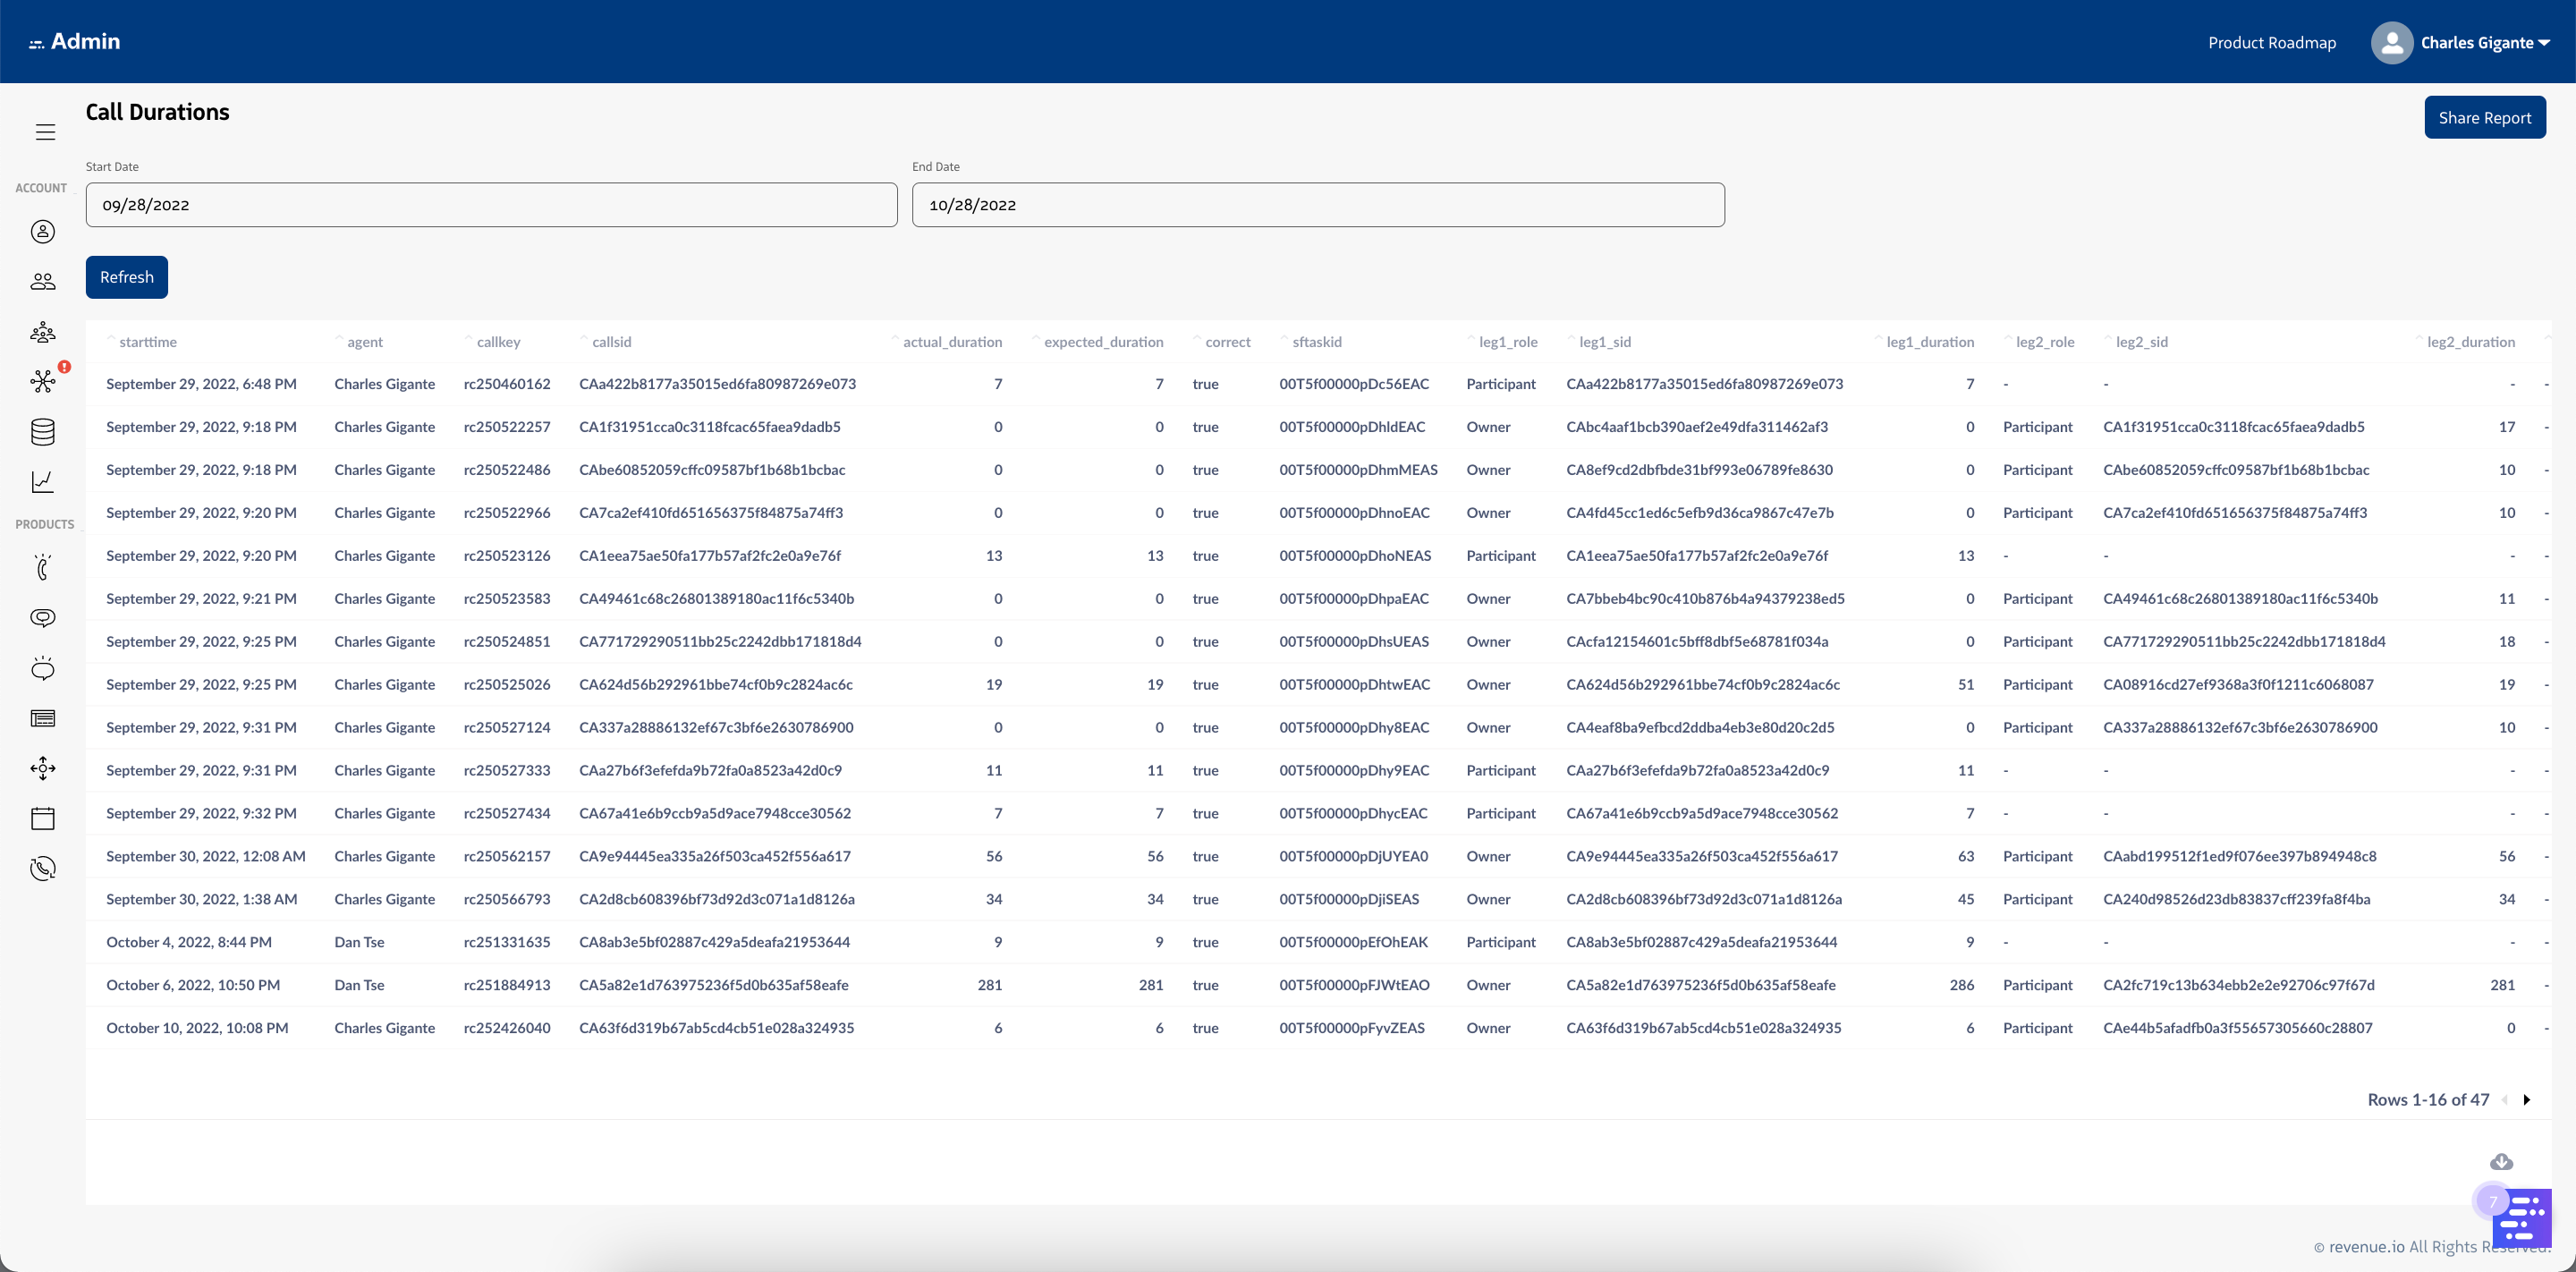Viewport: 2576px width, 1272px height.
Task: Go to next page of rows
Action: [x=2527, y=1100]
